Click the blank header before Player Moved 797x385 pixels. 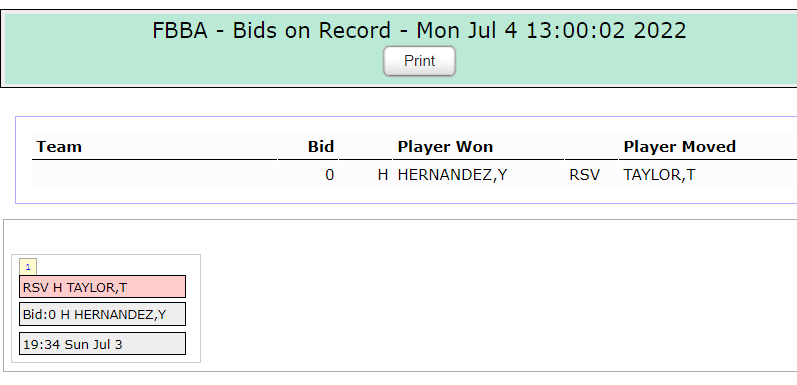pos(591,146)
